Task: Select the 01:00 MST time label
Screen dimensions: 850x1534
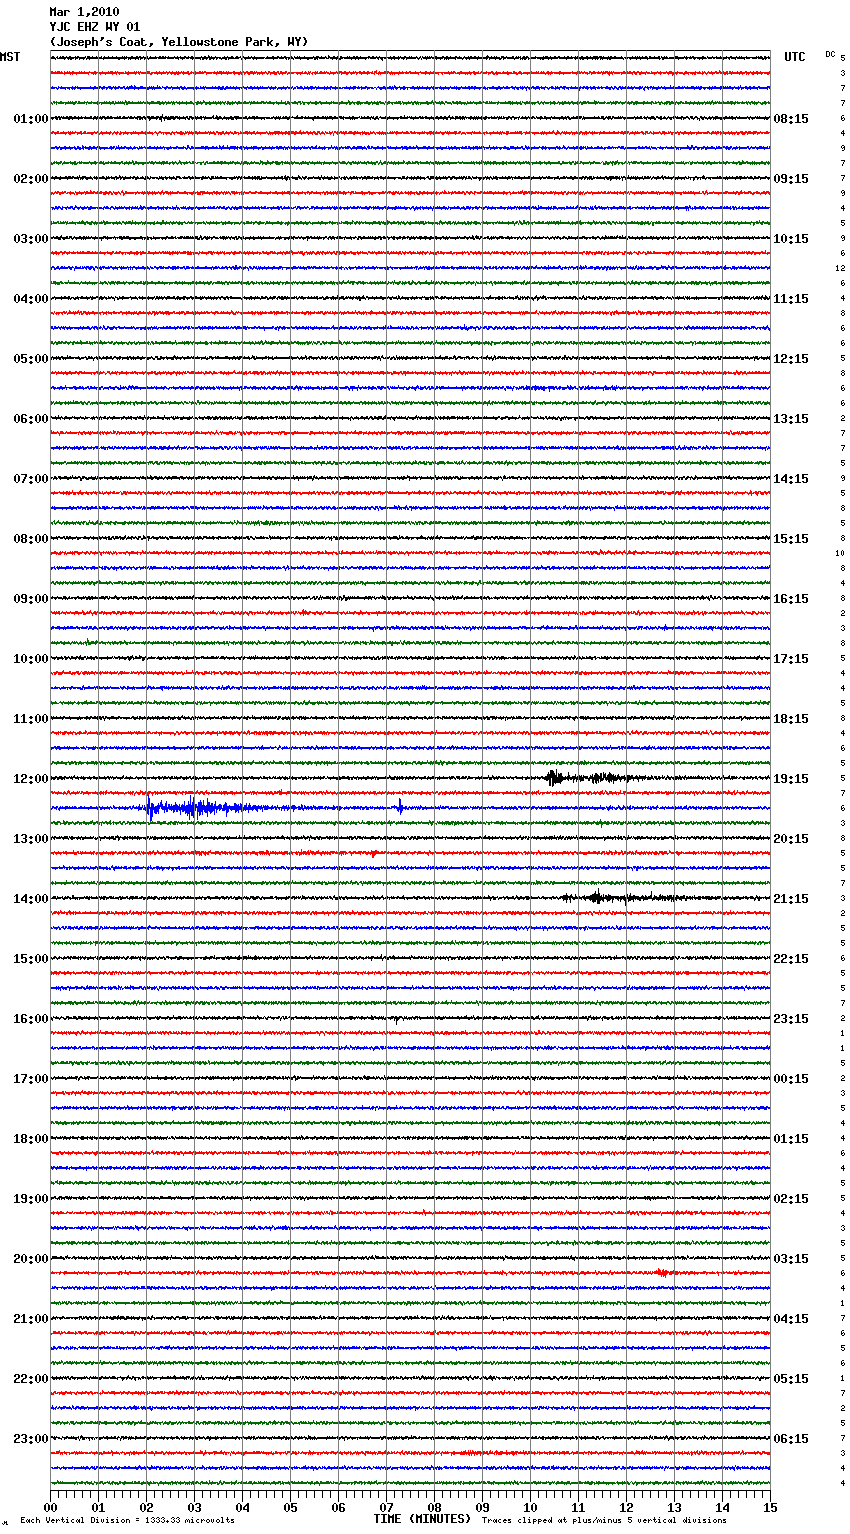Action: click(x=31, y=119)
